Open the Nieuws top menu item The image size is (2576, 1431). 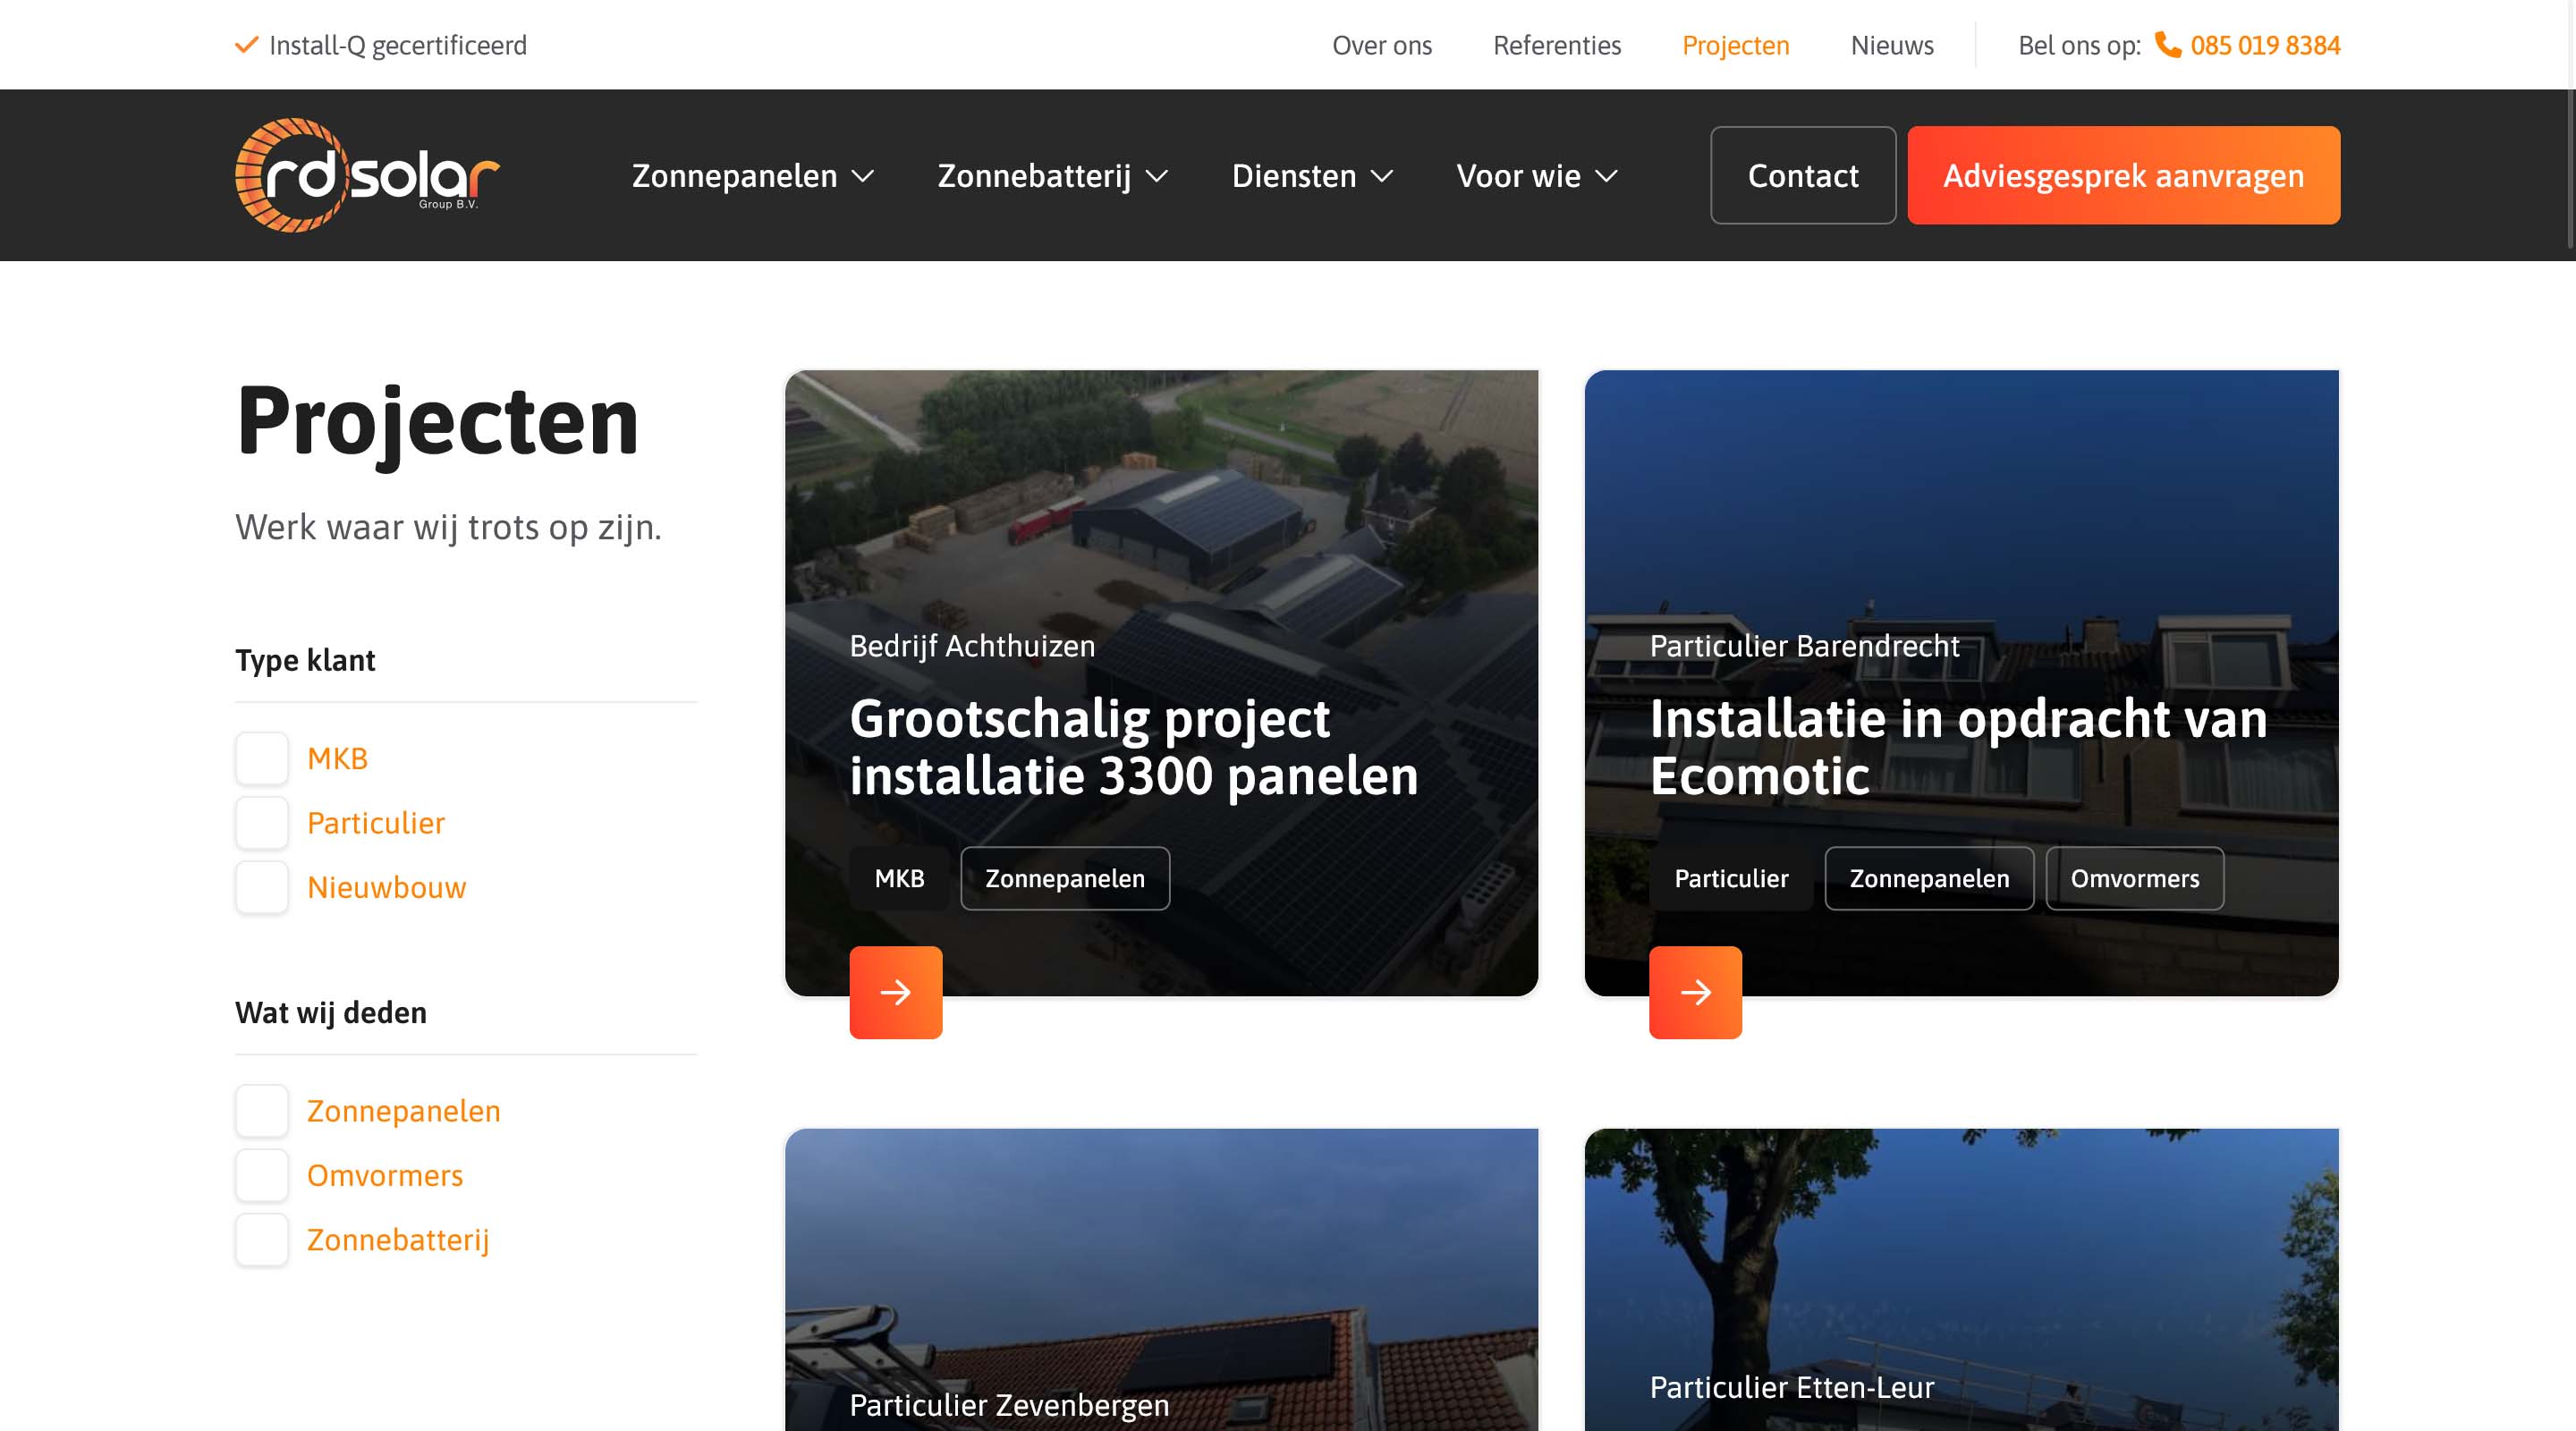(x=1891, y=45)
